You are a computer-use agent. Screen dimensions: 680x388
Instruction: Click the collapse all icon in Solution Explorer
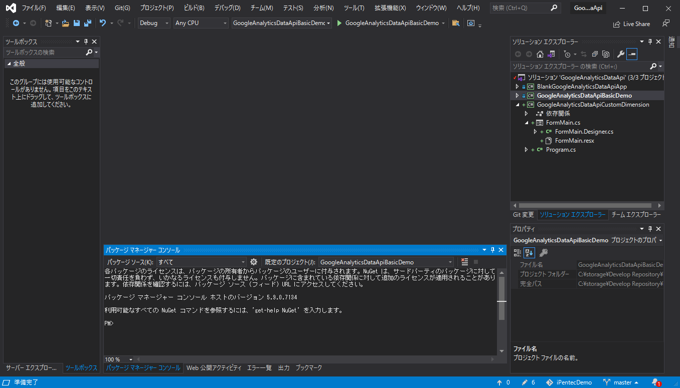click(595, 54)
